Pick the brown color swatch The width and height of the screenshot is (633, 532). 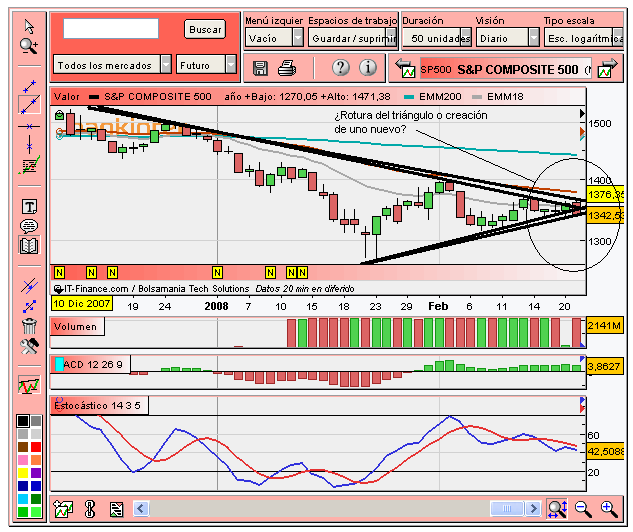click(x=23, y=447)
